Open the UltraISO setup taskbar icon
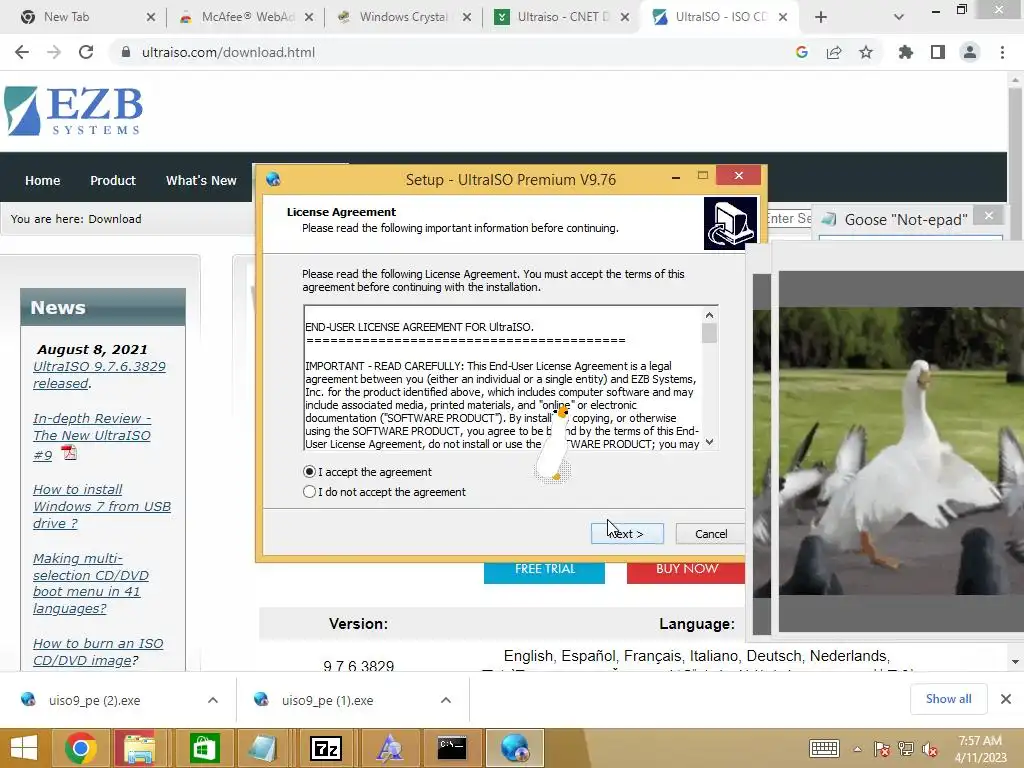Screen dimensions: 1024x768 515,748
